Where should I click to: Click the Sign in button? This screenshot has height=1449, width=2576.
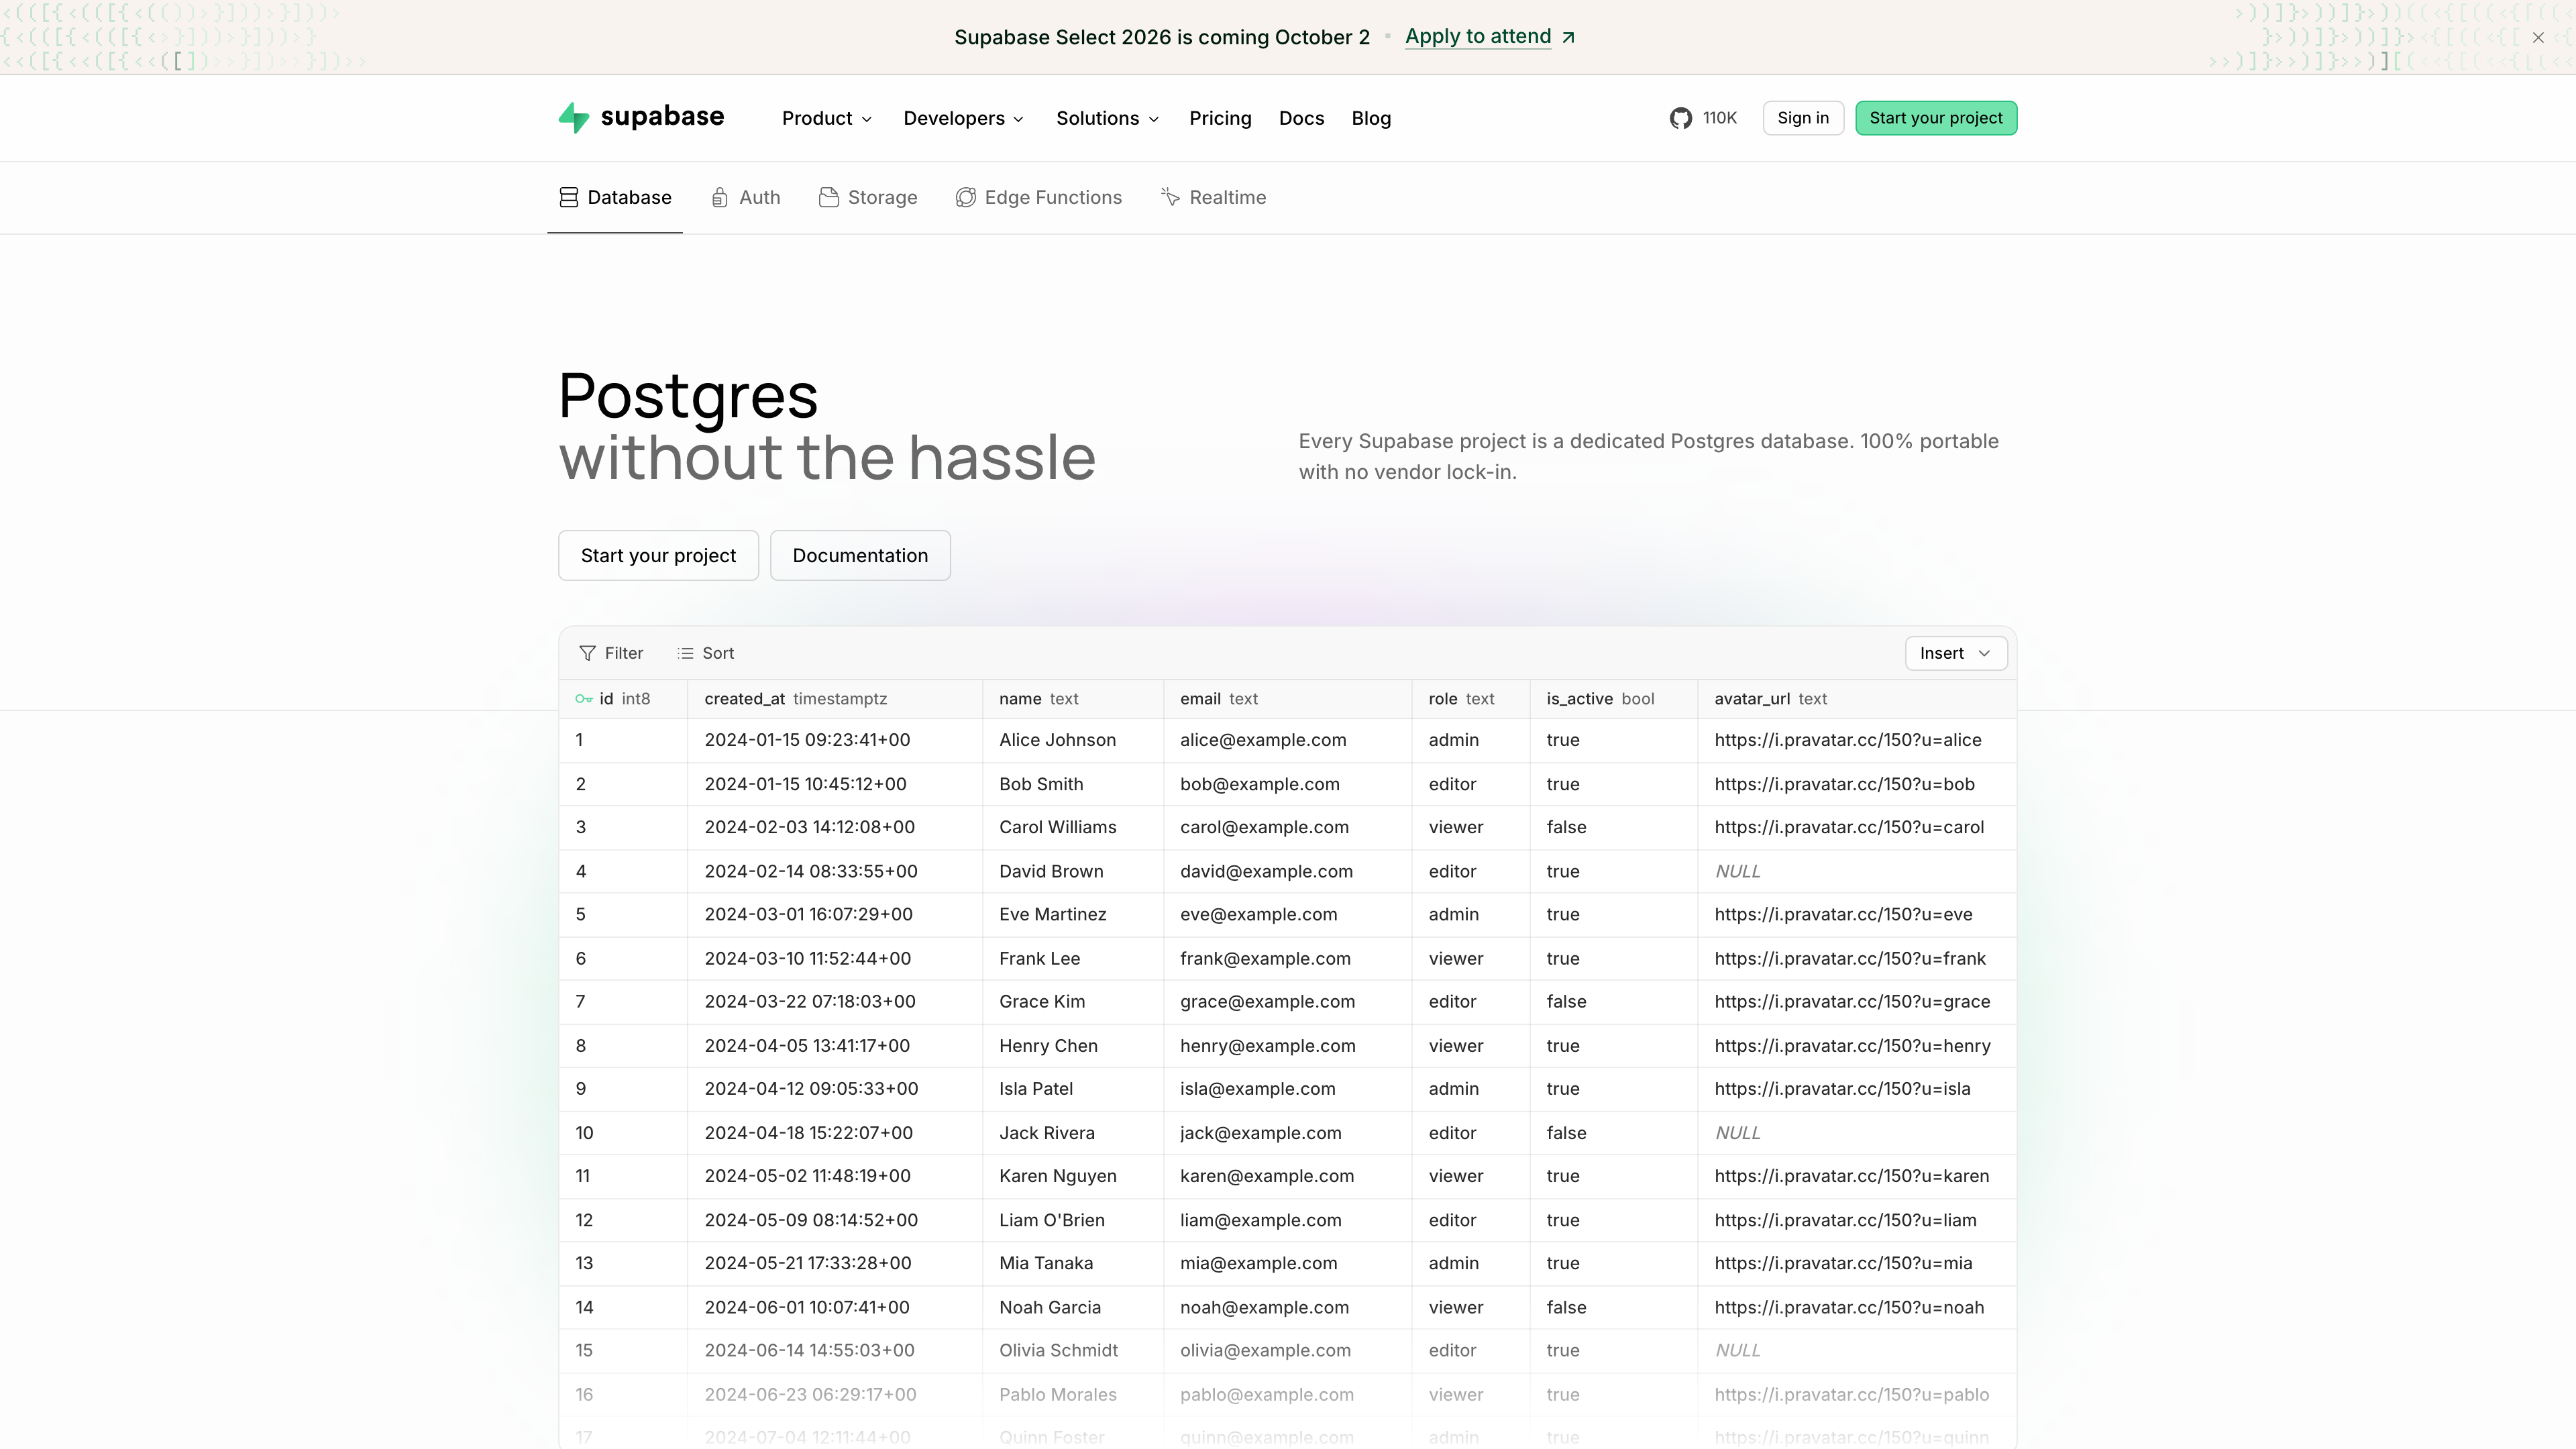[1802, 118]
